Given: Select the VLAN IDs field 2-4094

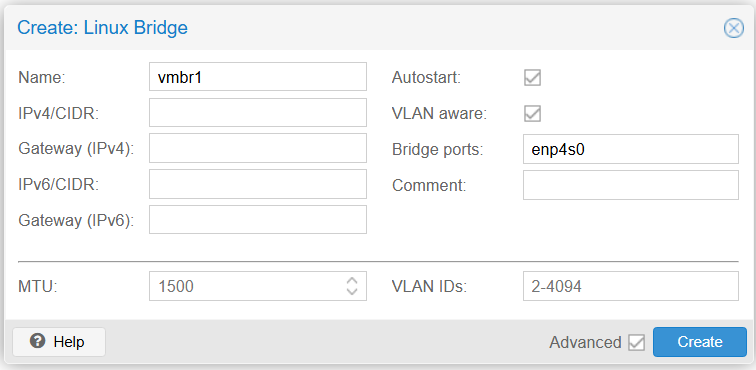Looking at the screenshot, I should pos(631,286).
